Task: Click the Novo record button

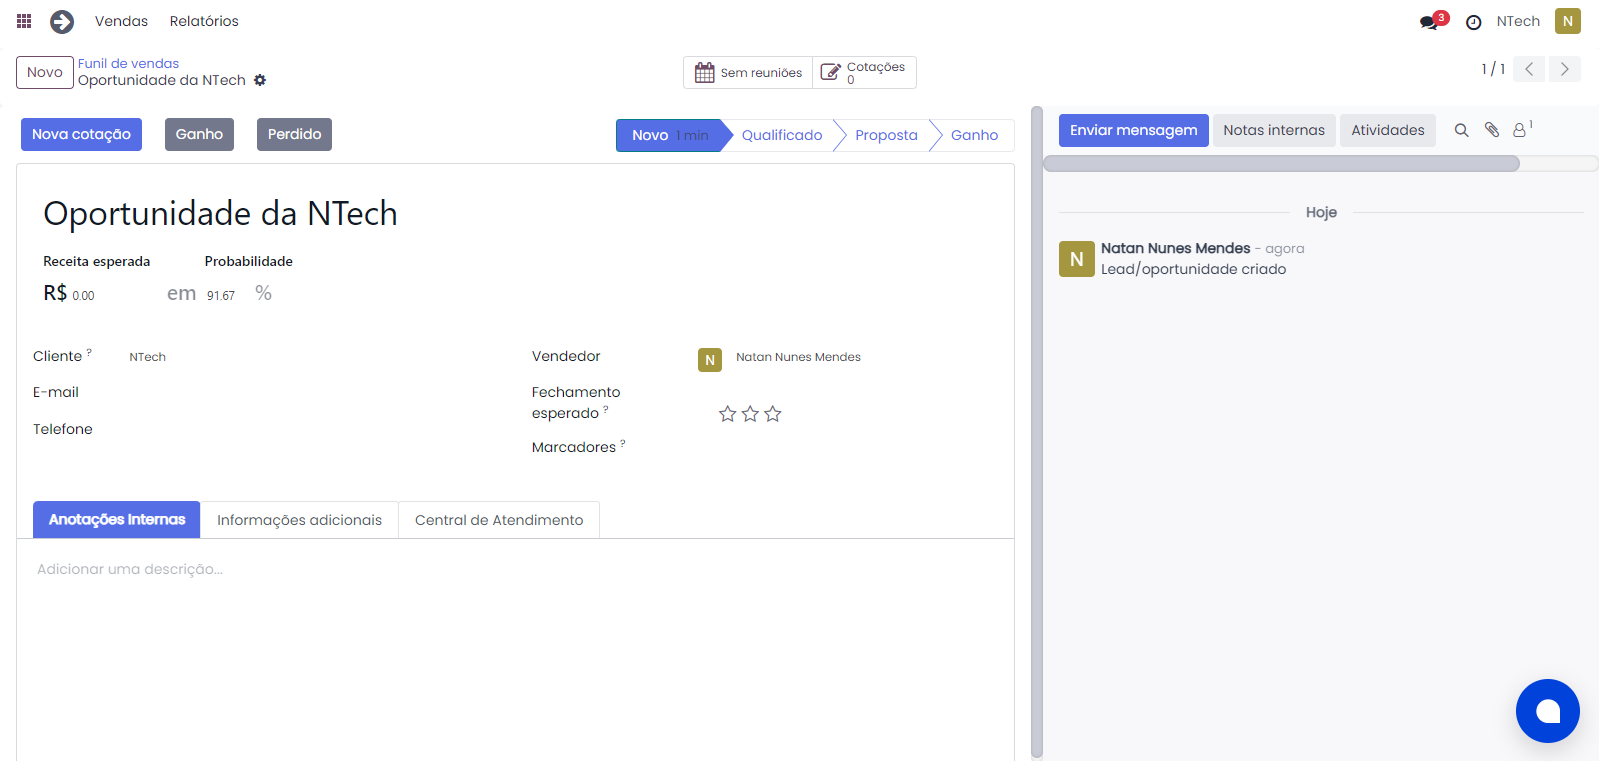Action: click(x=45, y=72)
